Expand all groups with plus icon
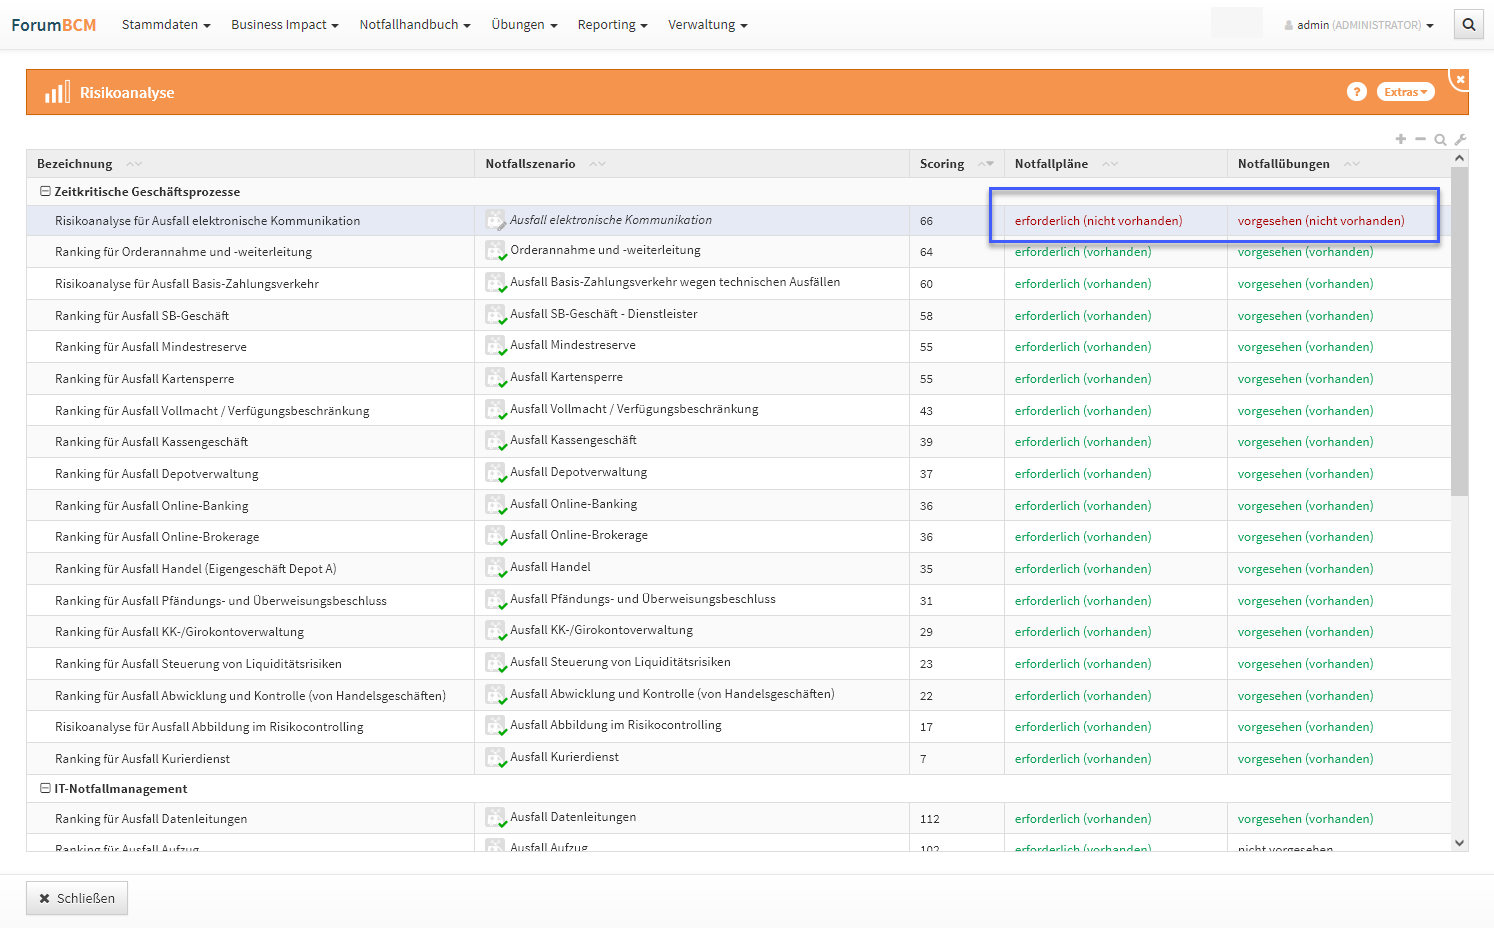The width and height of the screenshot is (1494, 928). click(1401, 139)
